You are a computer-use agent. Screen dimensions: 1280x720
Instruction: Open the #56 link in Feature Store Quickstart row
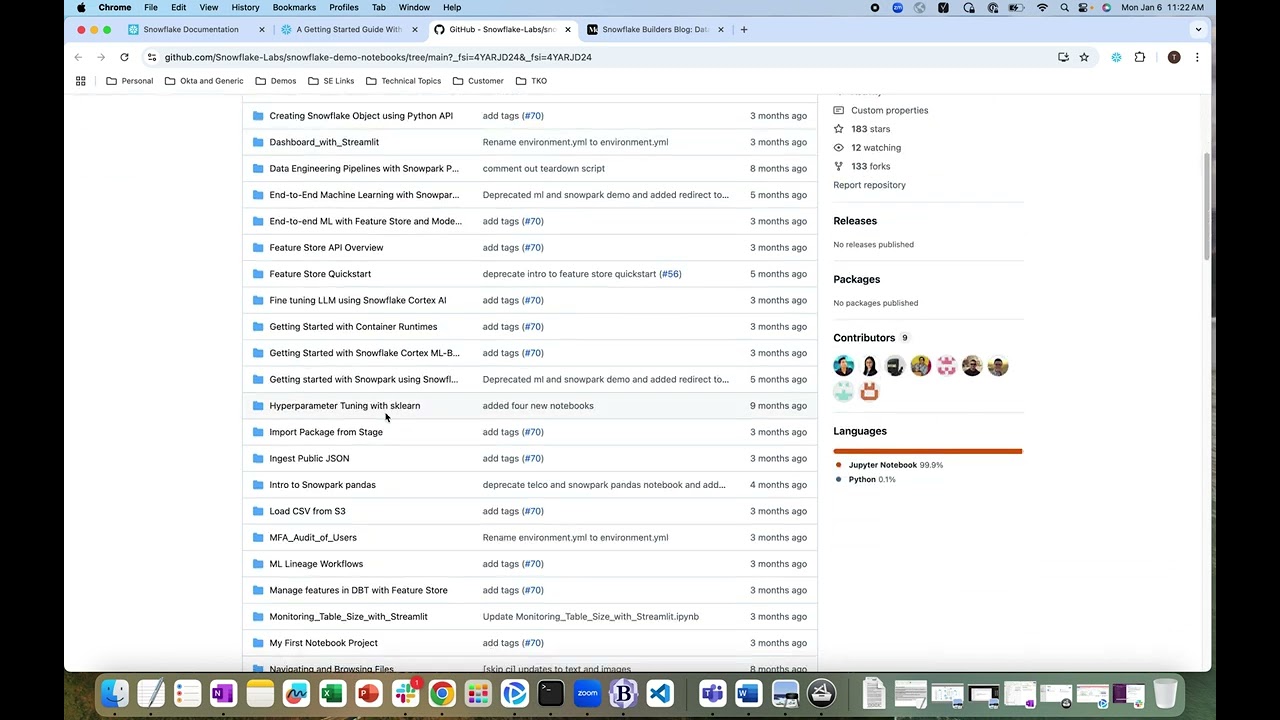[x=670, y=274]
